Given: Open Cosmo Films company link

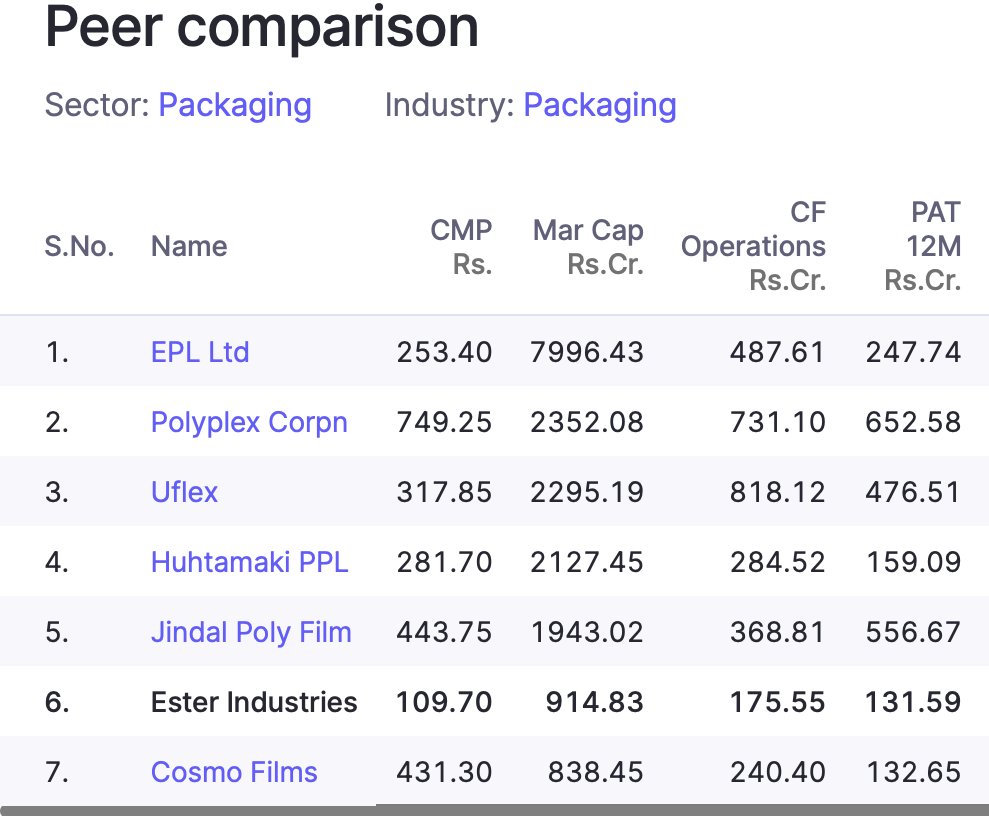Looking at the screenshot, I should 234,772.
